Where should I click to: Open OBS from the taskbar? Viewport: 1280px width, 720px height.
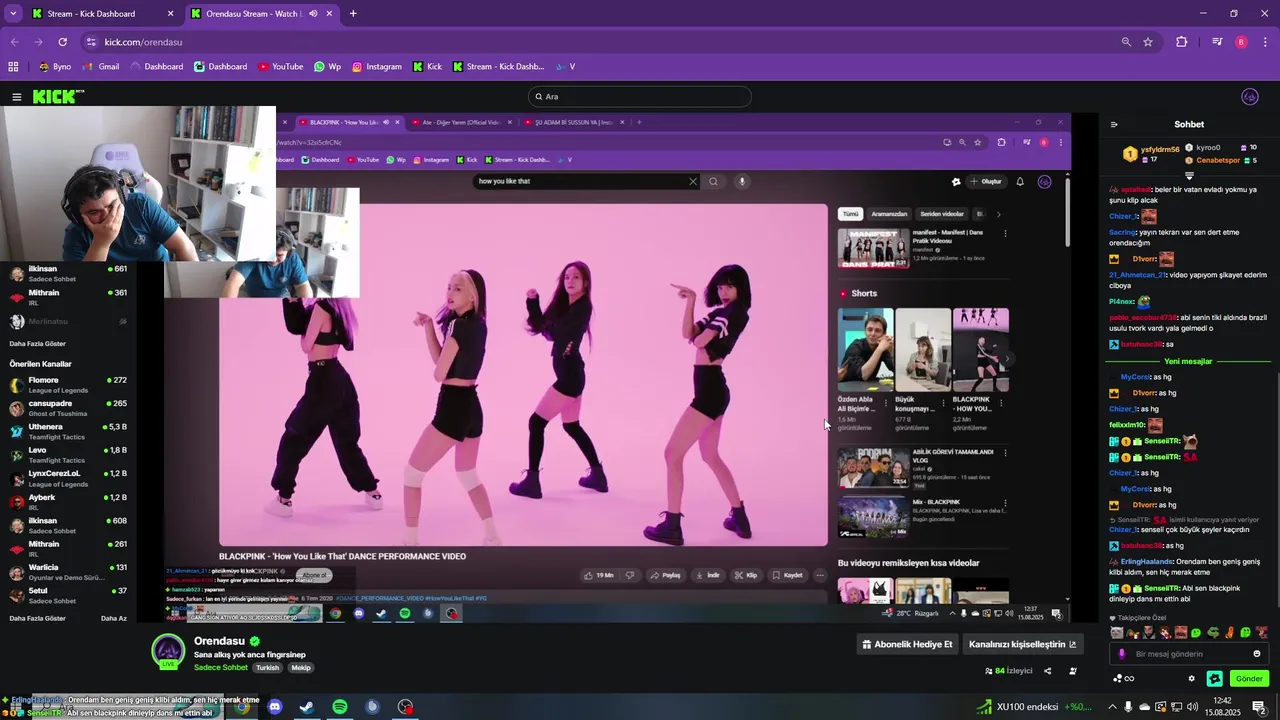[405, 707]
